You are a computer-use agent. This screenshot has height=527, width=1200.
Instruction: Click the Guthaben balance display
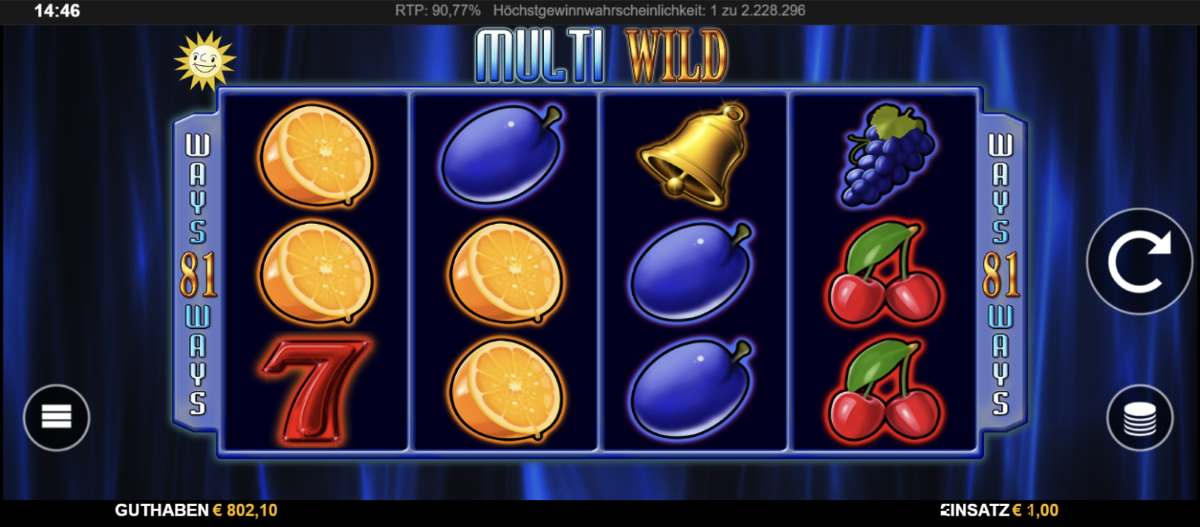[196, 510]
